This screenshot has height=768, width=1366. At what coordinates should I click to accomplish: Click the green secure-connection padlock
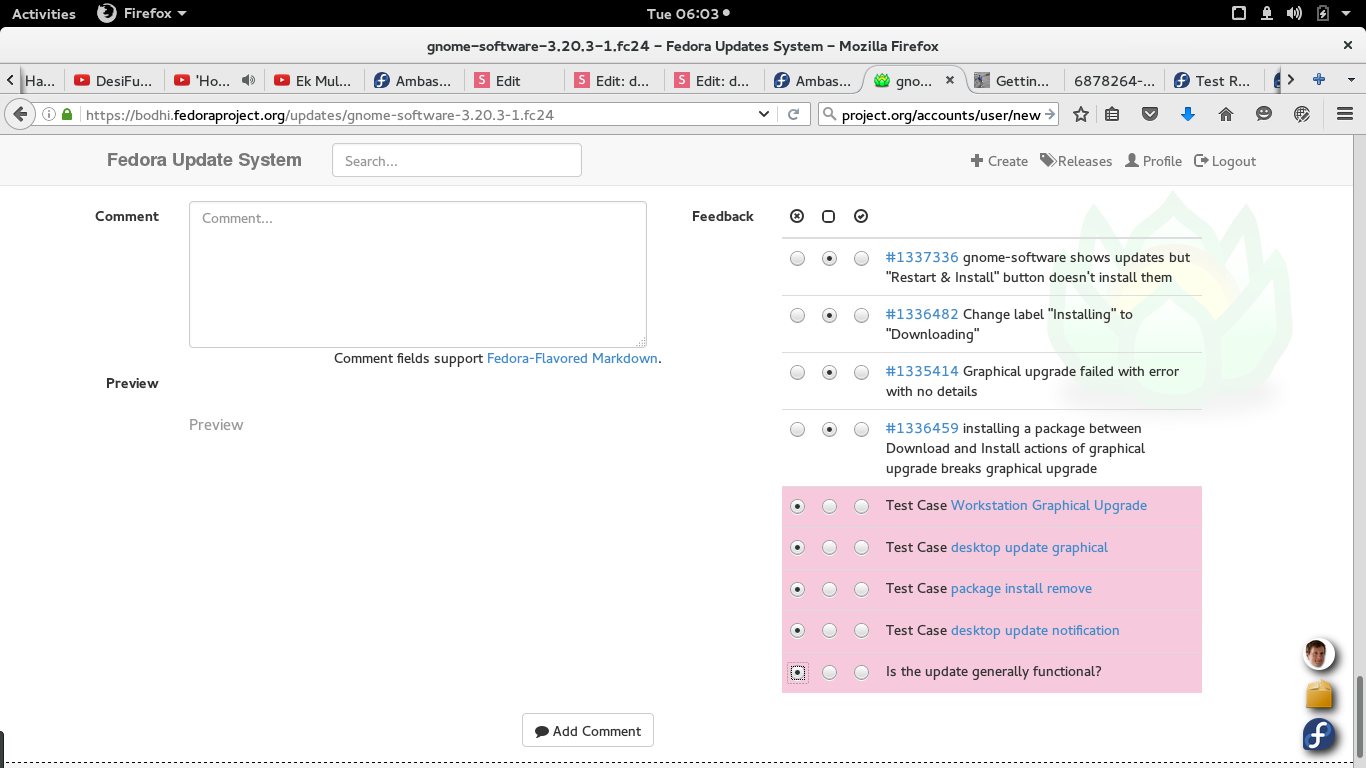(67, 115)
